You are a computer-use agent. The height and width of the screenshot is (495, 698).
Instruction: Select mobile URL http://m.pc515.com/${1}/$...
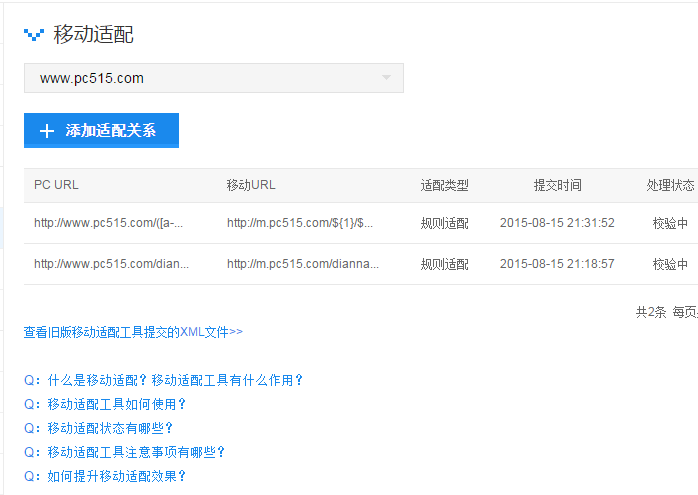(x=300, y=223)
